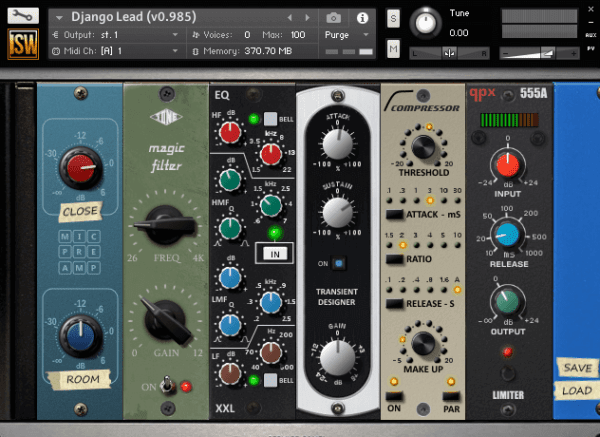The width and height of the screenshot is (600, 437).
Task: Click the compressor THRESHOLD knob
Action: click(x=423, y=146)
